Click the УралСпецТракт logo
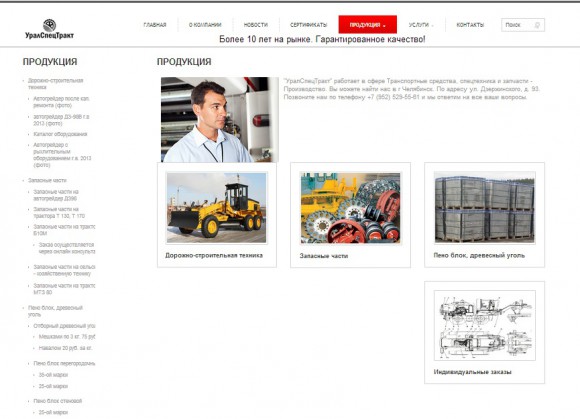 pos(49,29)
